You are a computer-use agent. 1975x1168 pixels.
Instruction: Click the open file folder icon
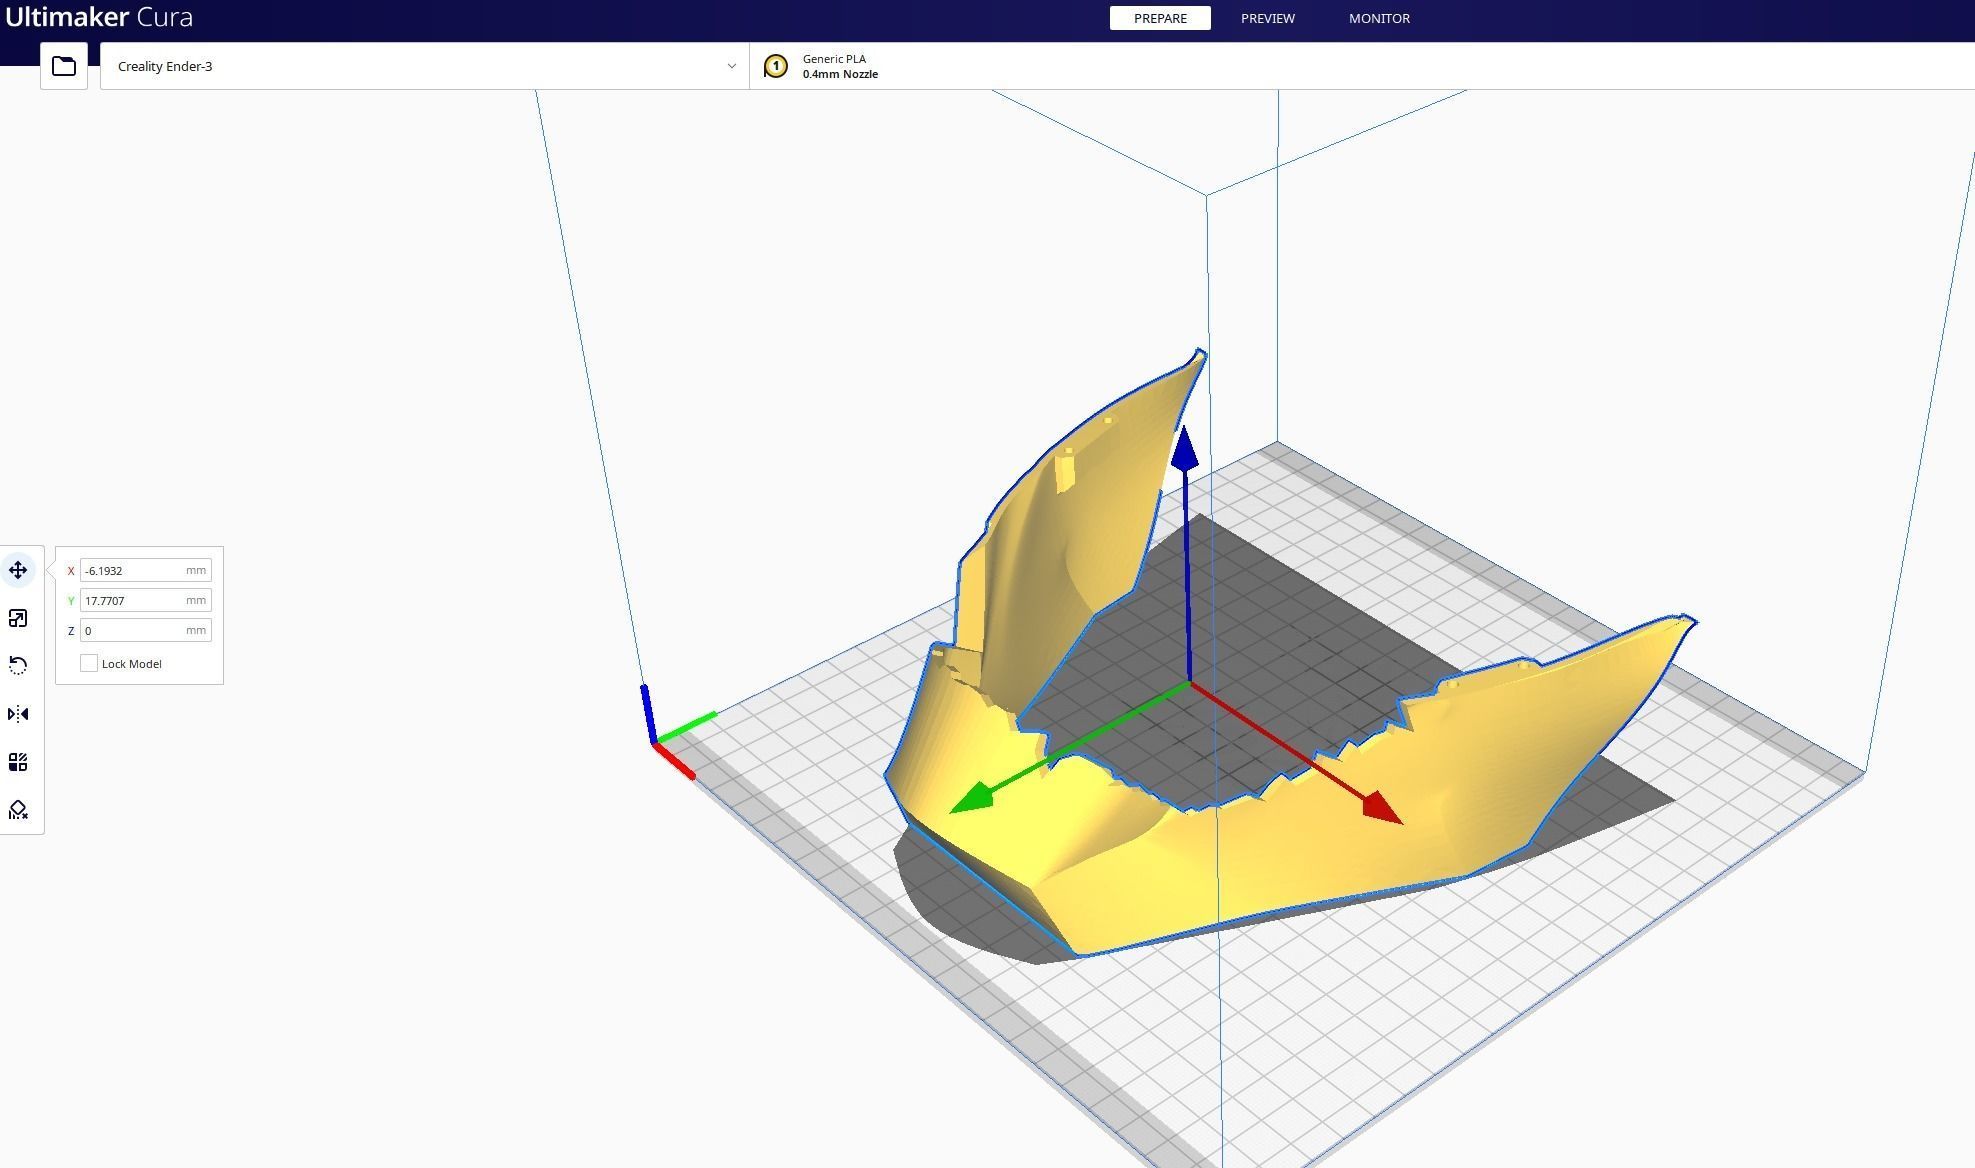(x=64, y=66)
